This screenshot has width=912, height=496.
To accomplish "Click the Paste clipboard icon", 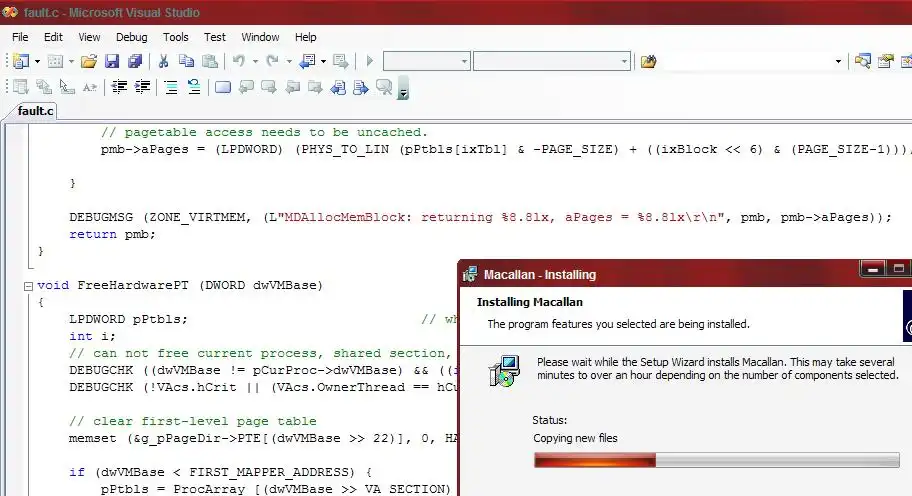I will click(209, 61).
